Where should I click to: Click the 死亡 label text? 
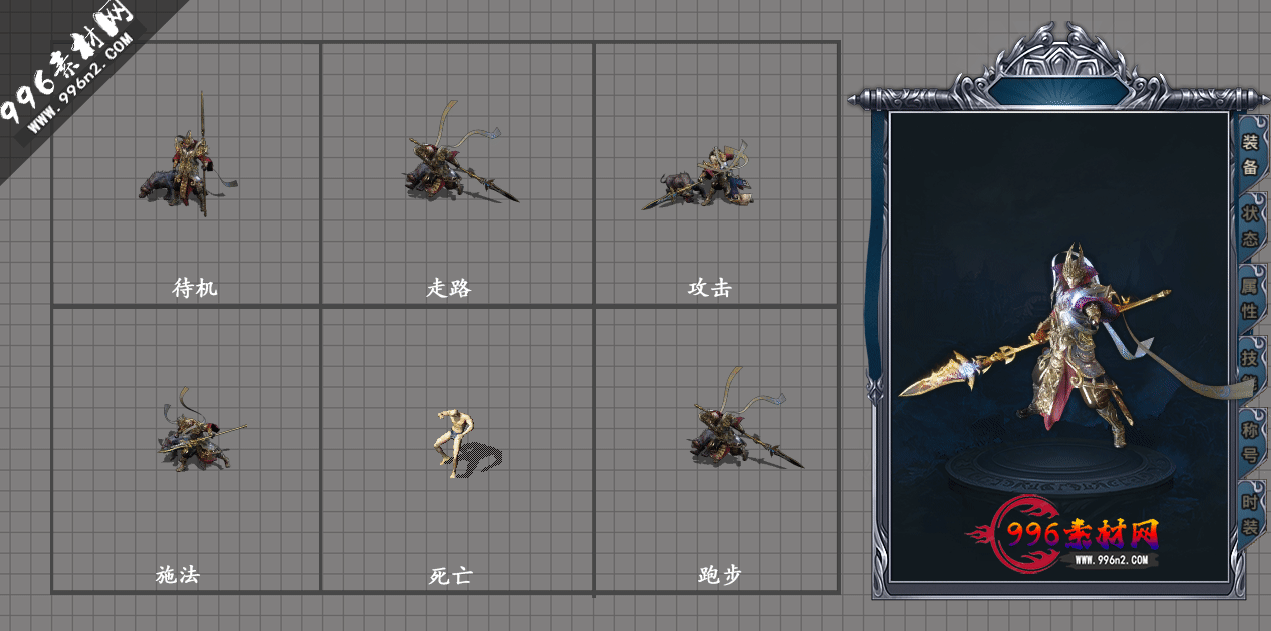(x=450, y=576)
